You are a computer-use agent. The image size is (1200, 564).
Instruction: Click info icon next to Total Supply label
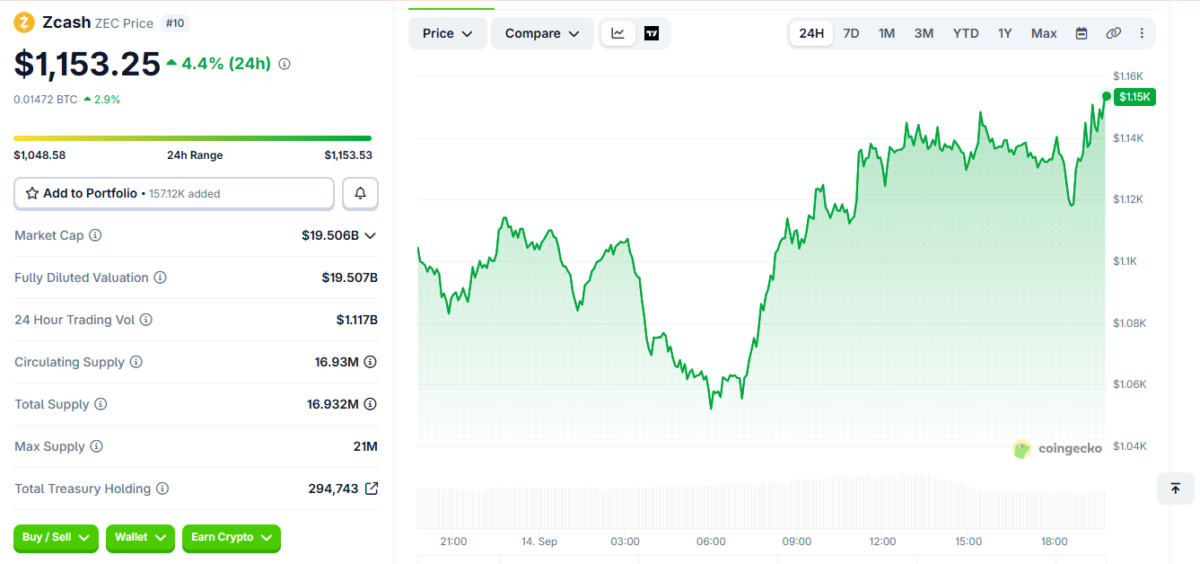(x=100, y=405)
